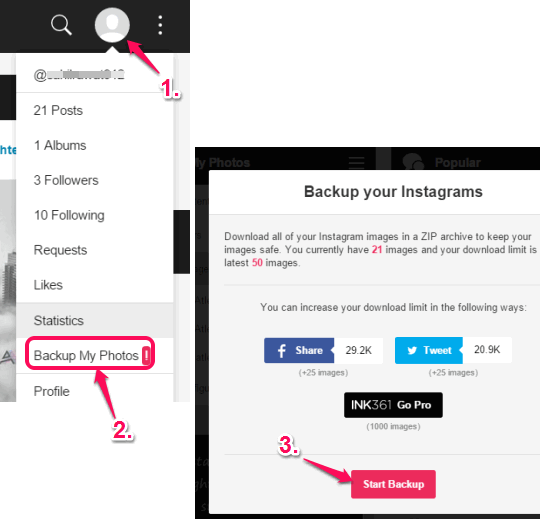Click the Popular tab
Screen dimensions: 540x519
pos(457,163)
